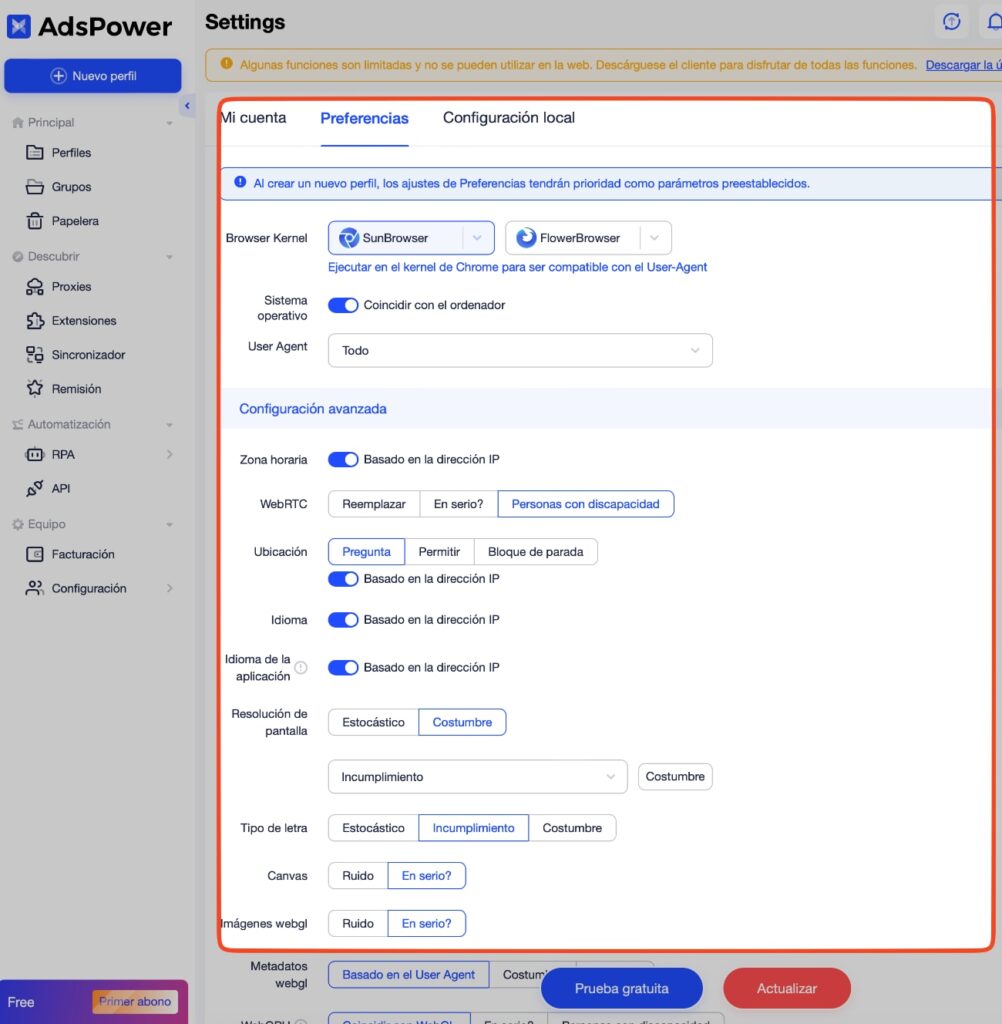Click the Actualizar button

(786, 988)
